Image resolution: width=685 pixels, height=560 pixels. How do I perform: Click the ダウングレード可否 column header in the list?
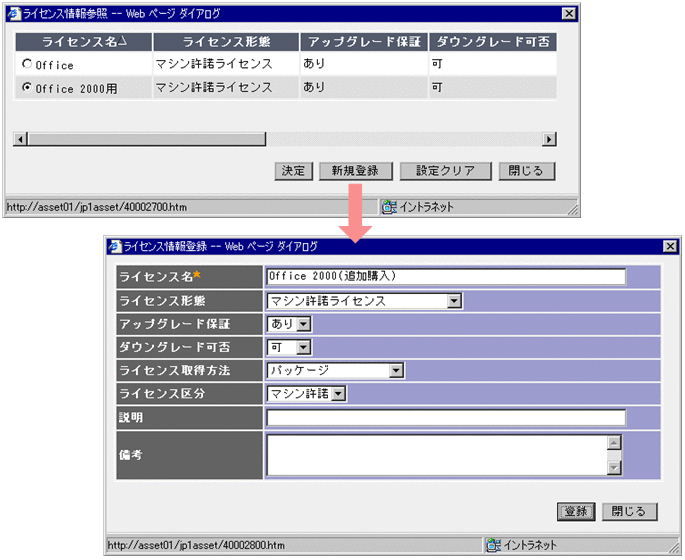[493, 42]
